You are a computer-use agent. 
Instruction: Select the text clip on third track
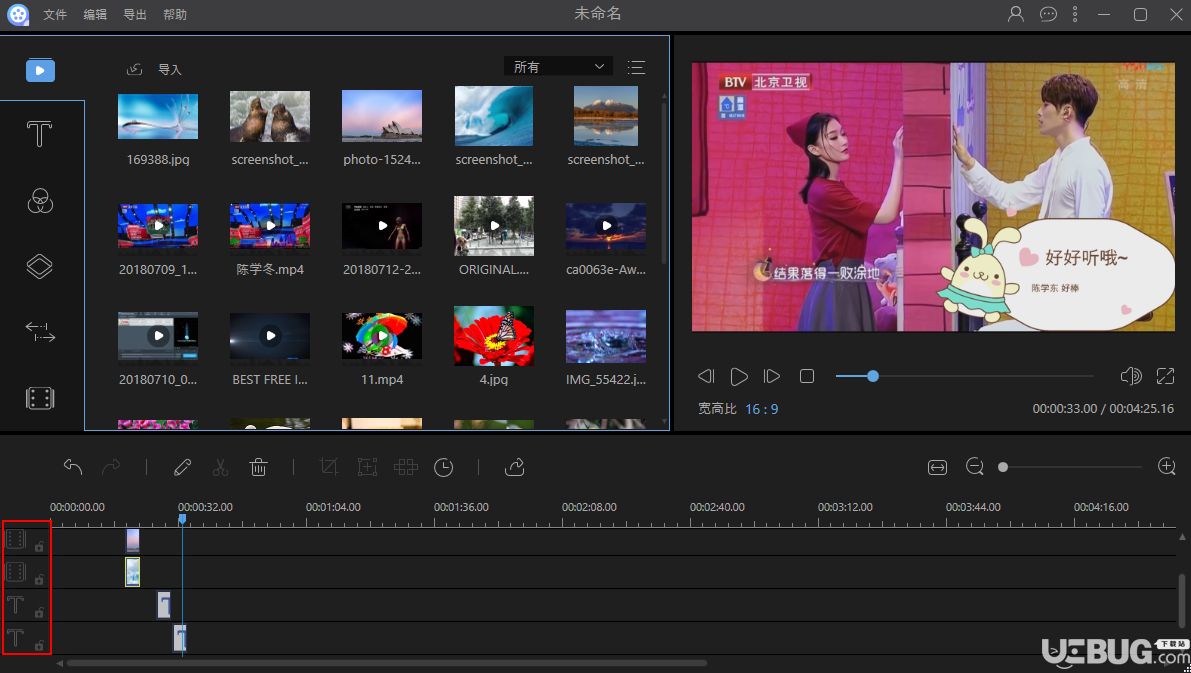(x=163, y=605)
